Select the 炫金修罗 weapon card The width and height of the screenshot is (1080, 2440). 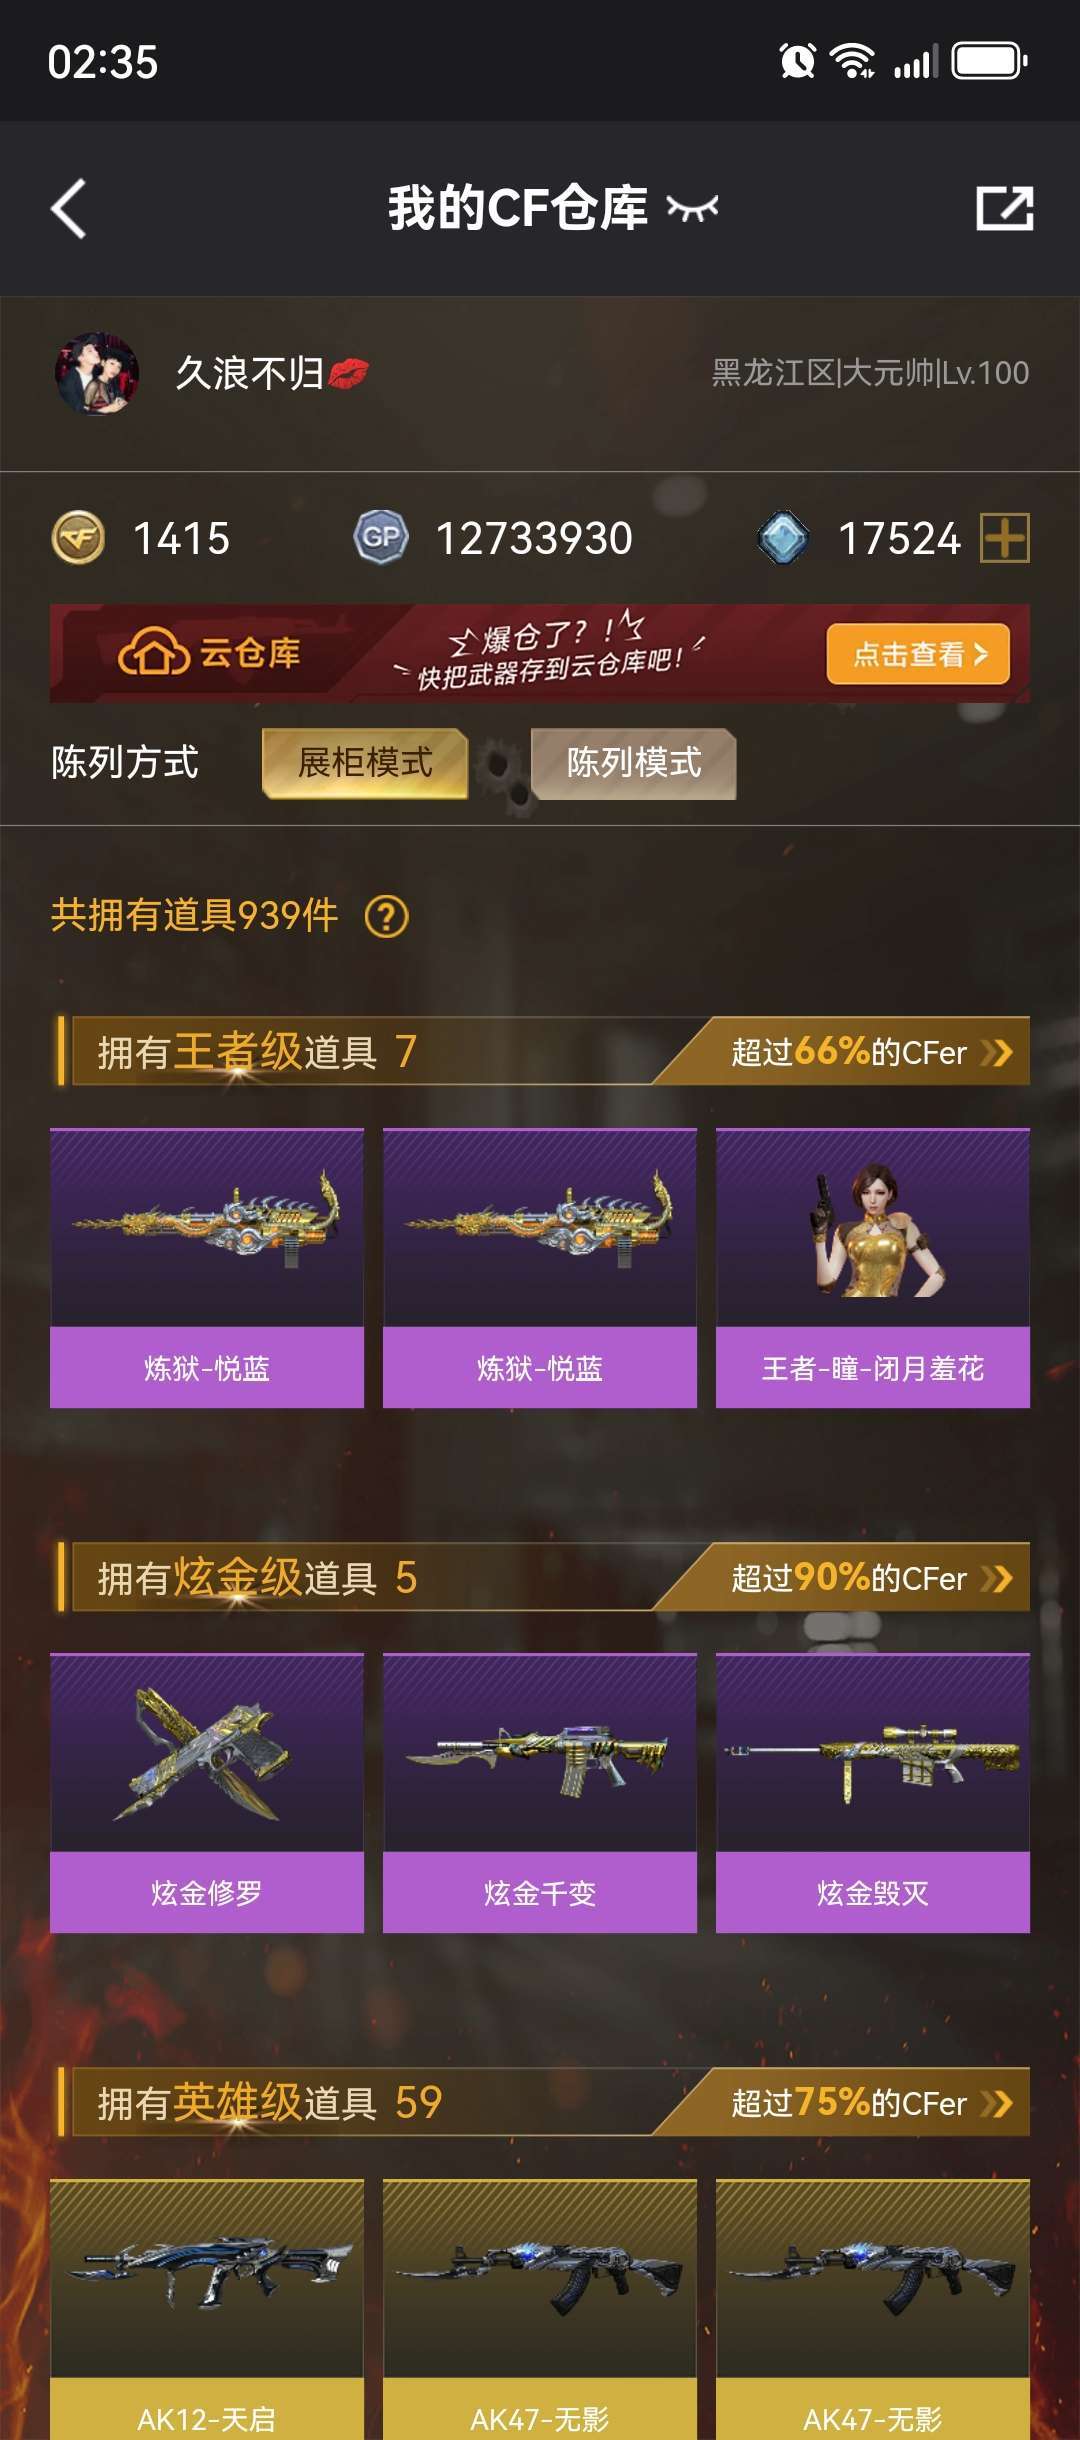207,1793
